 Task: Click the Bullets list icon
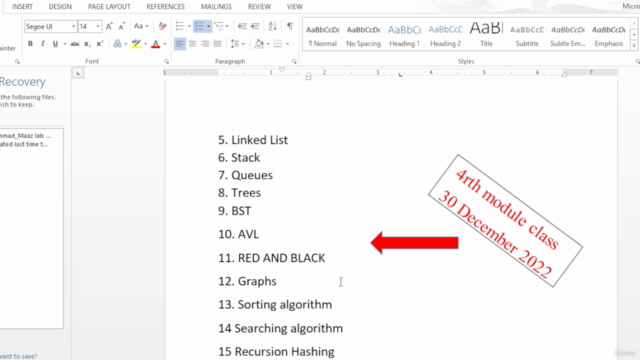(180, 27)
